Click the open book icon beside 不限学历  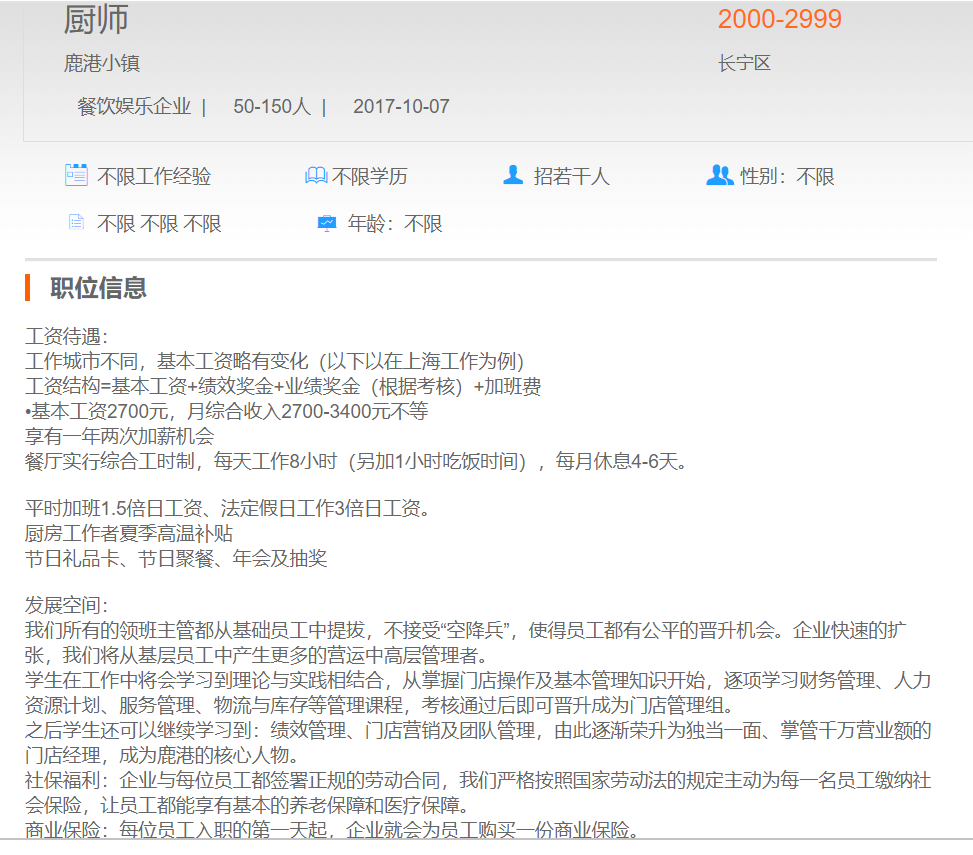coord(316,176)
